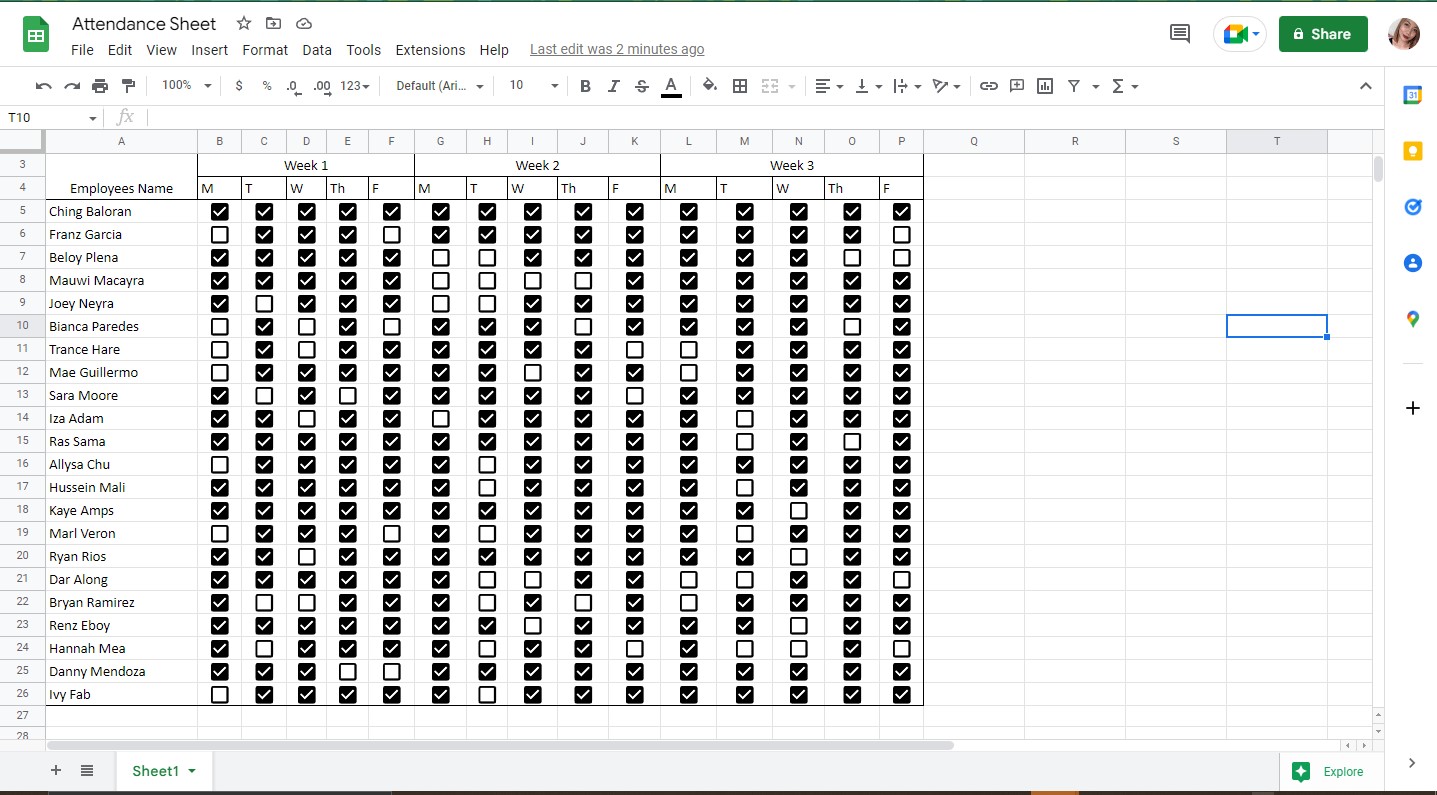Open the Data menu

point(317,50)
